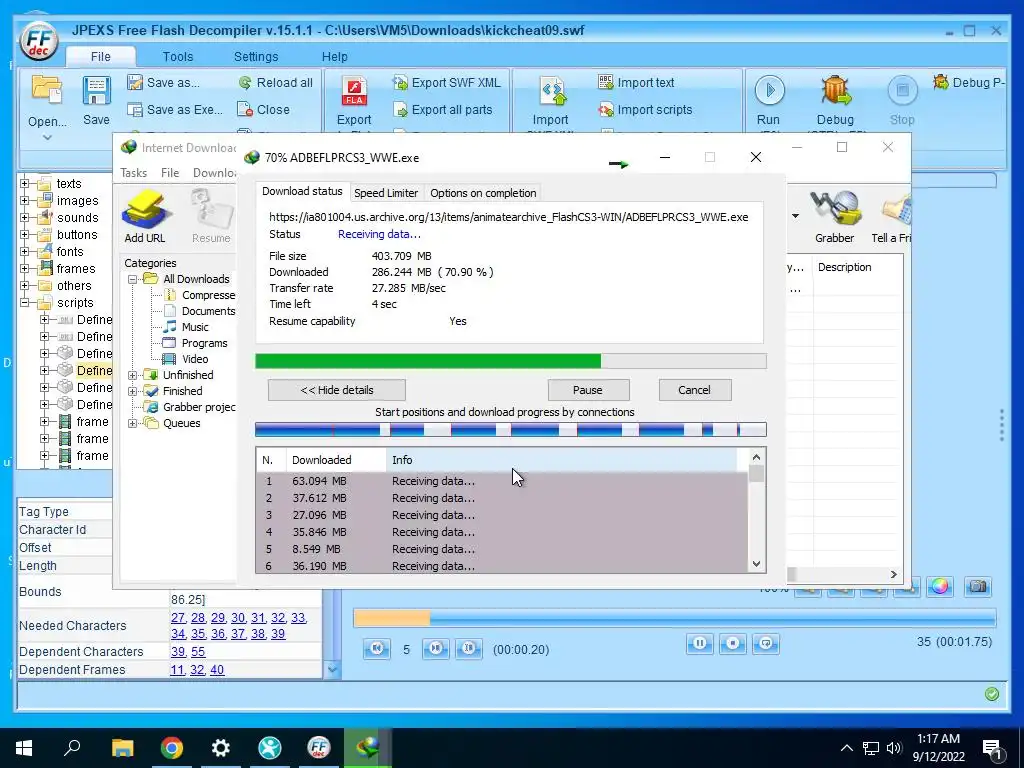Click Export SWF XML

point(446,82)
